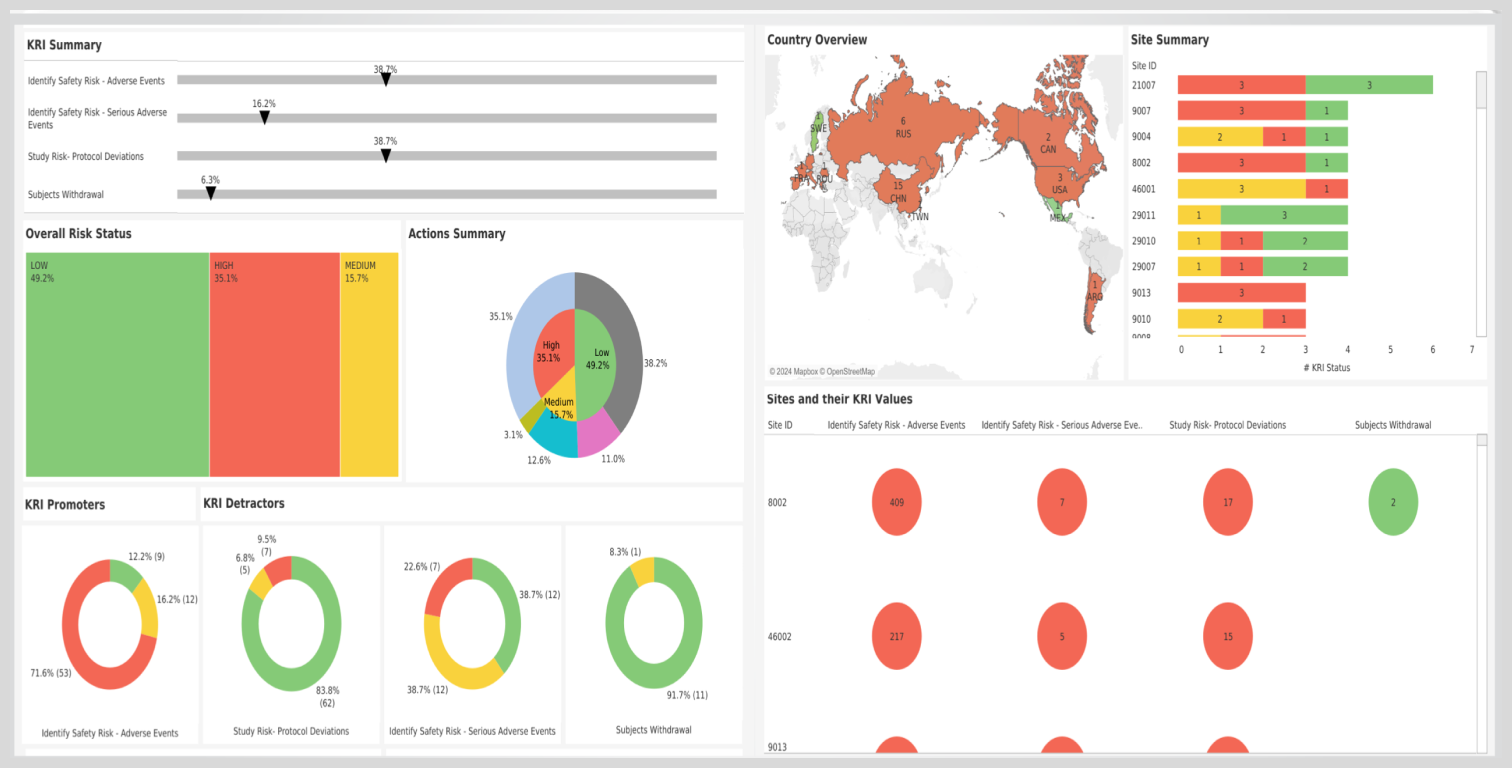Click the Serious Adverse Events 16.2% marker
This screenshot has height=768, width=1512.
tap(264, 117)
